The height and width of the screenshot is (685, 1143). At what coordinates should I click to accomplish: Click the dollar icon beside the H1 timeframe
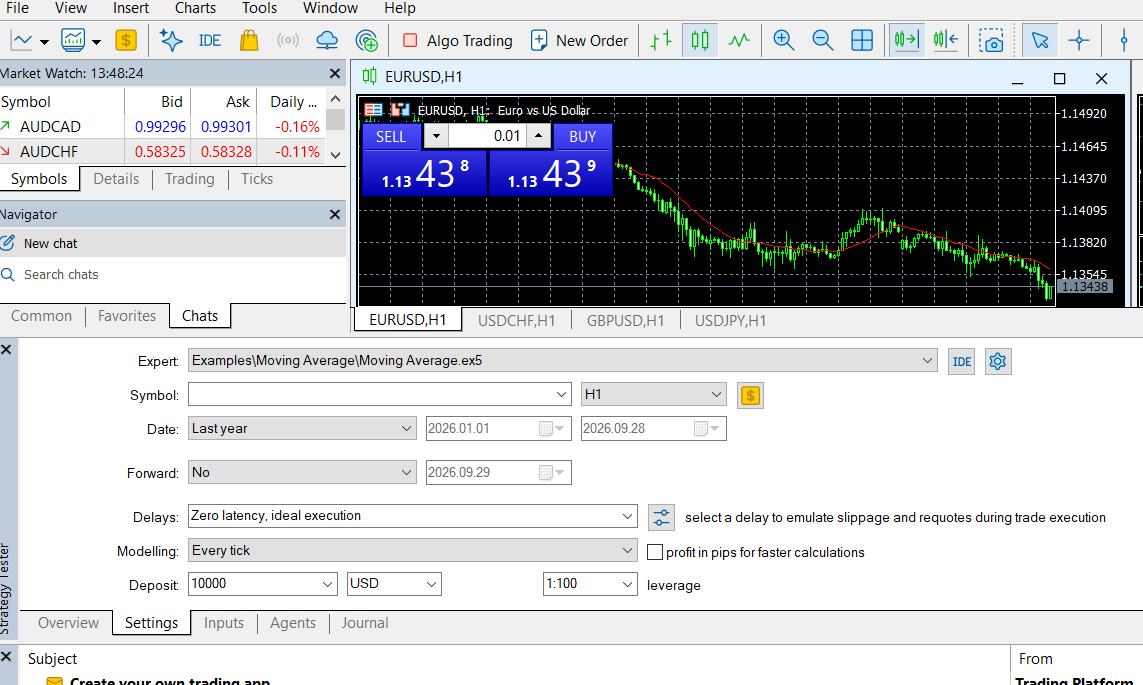pyautogui.click(x=750, y=395)
